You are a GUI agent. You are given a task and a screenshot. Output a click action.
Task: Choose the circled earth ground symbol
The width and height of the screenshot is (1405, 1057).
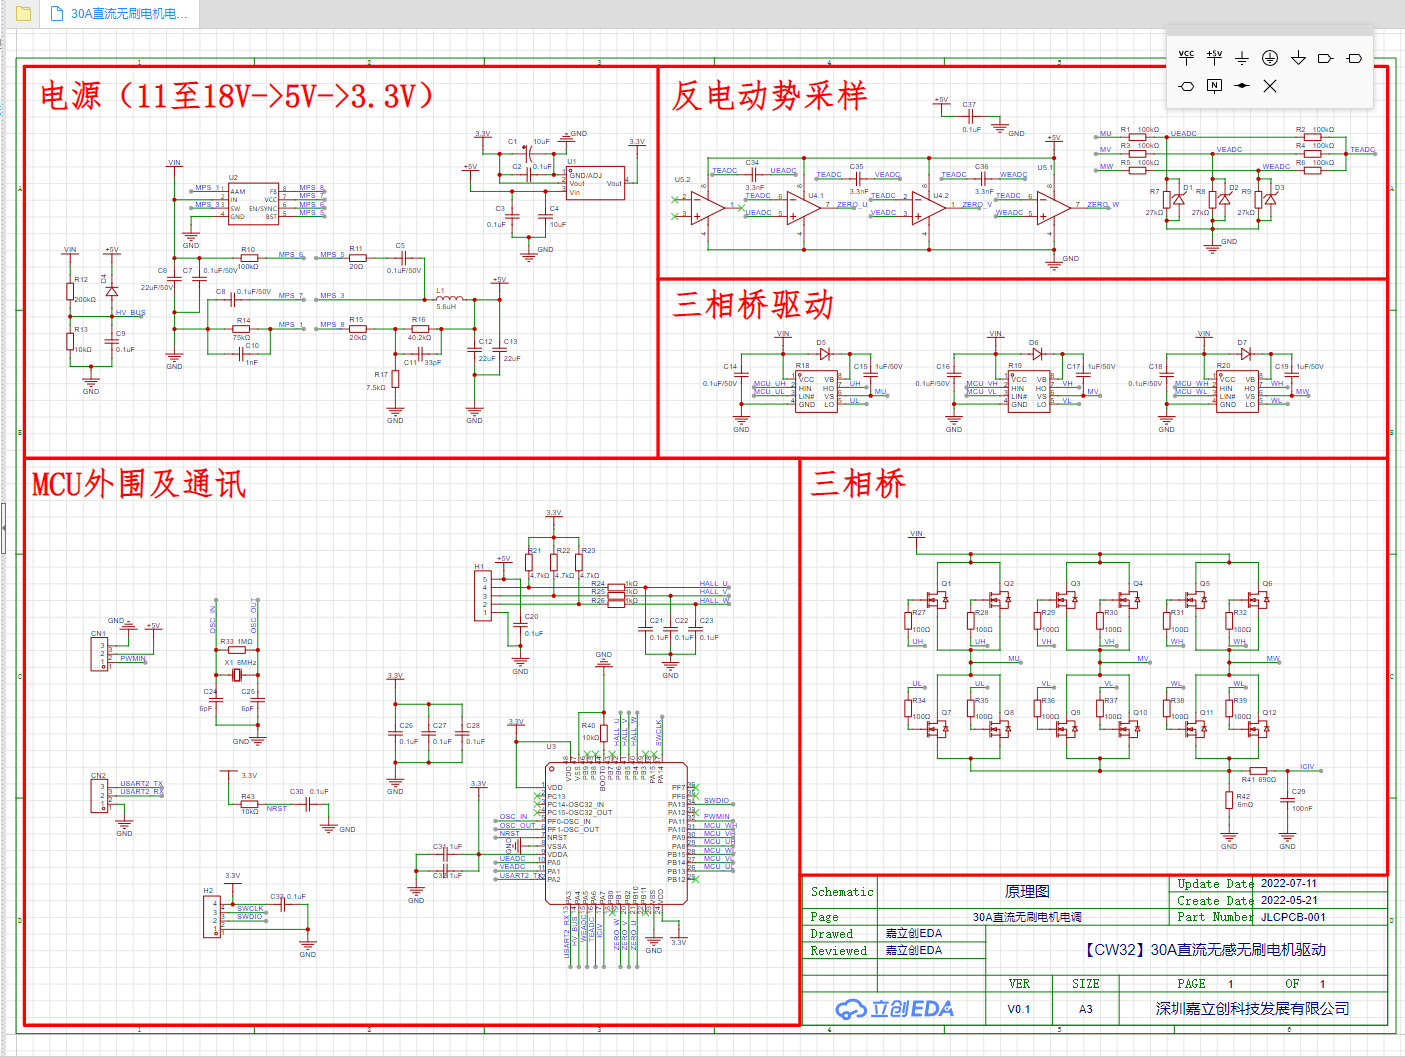[x=1270, y=58]
